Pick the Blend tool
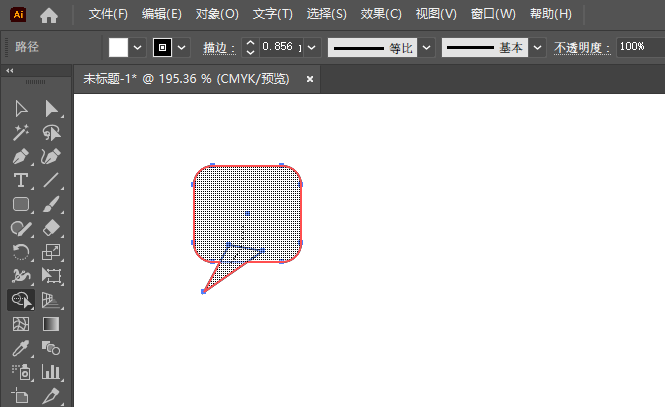Viewport: 665px width, 407px height. tap(51, 348)
